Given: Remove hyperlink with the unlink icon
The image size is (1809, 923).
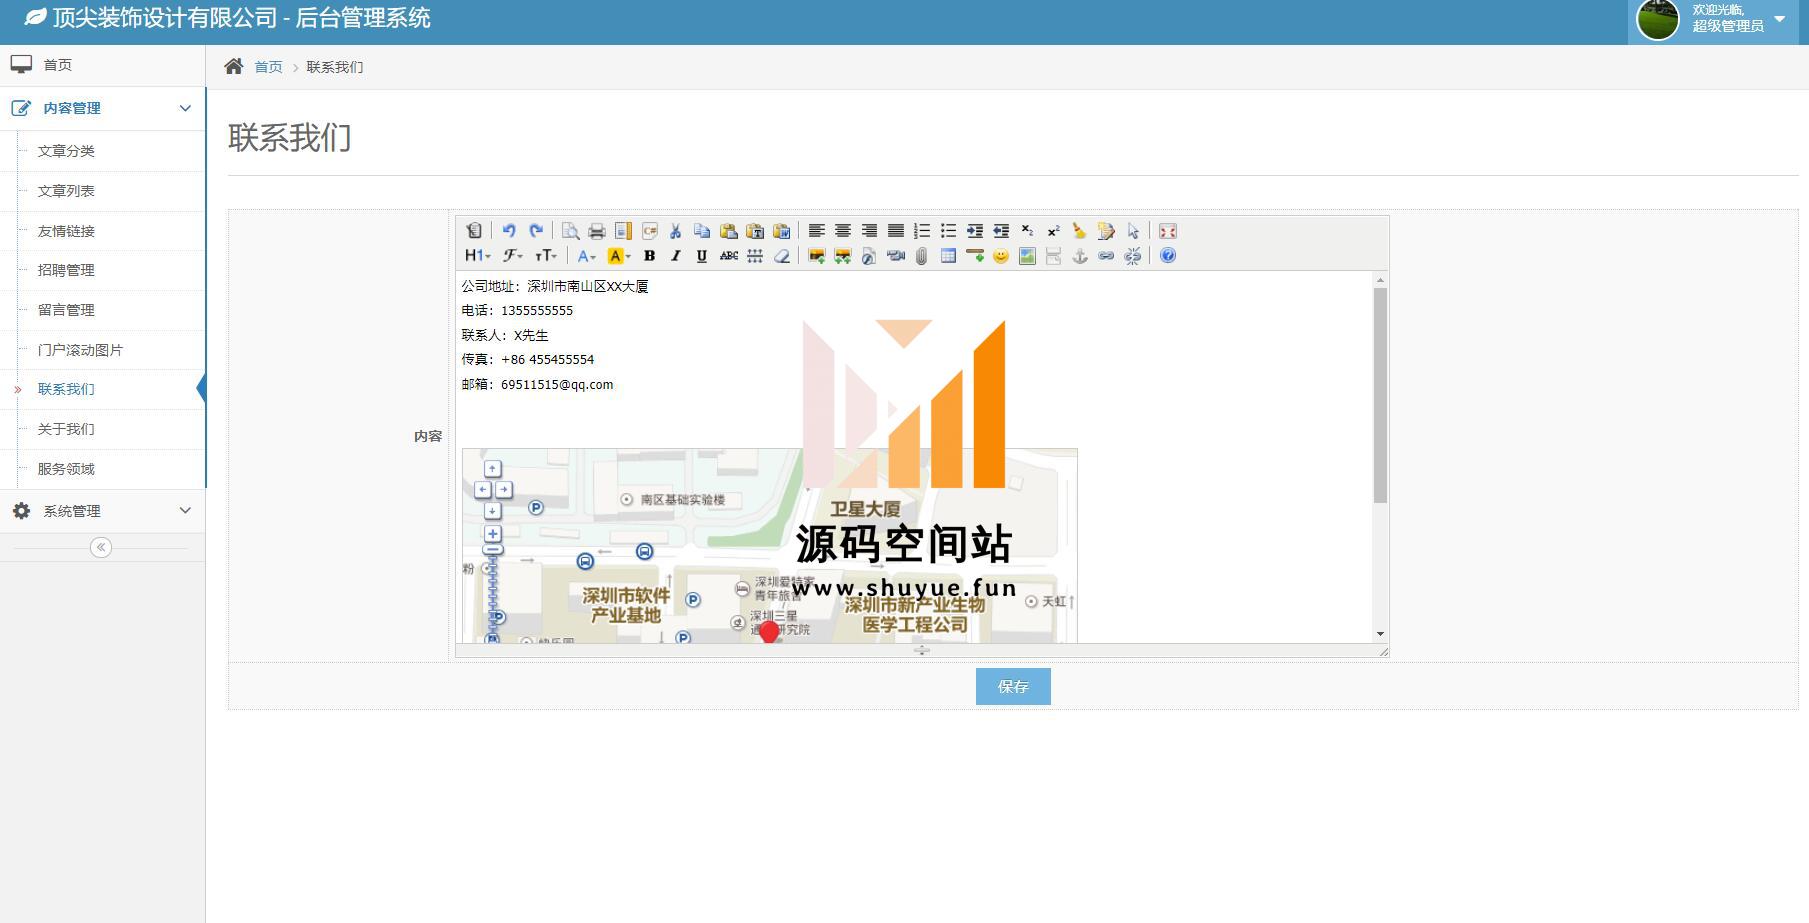Looking at the screenshot, I should 1132,256.
